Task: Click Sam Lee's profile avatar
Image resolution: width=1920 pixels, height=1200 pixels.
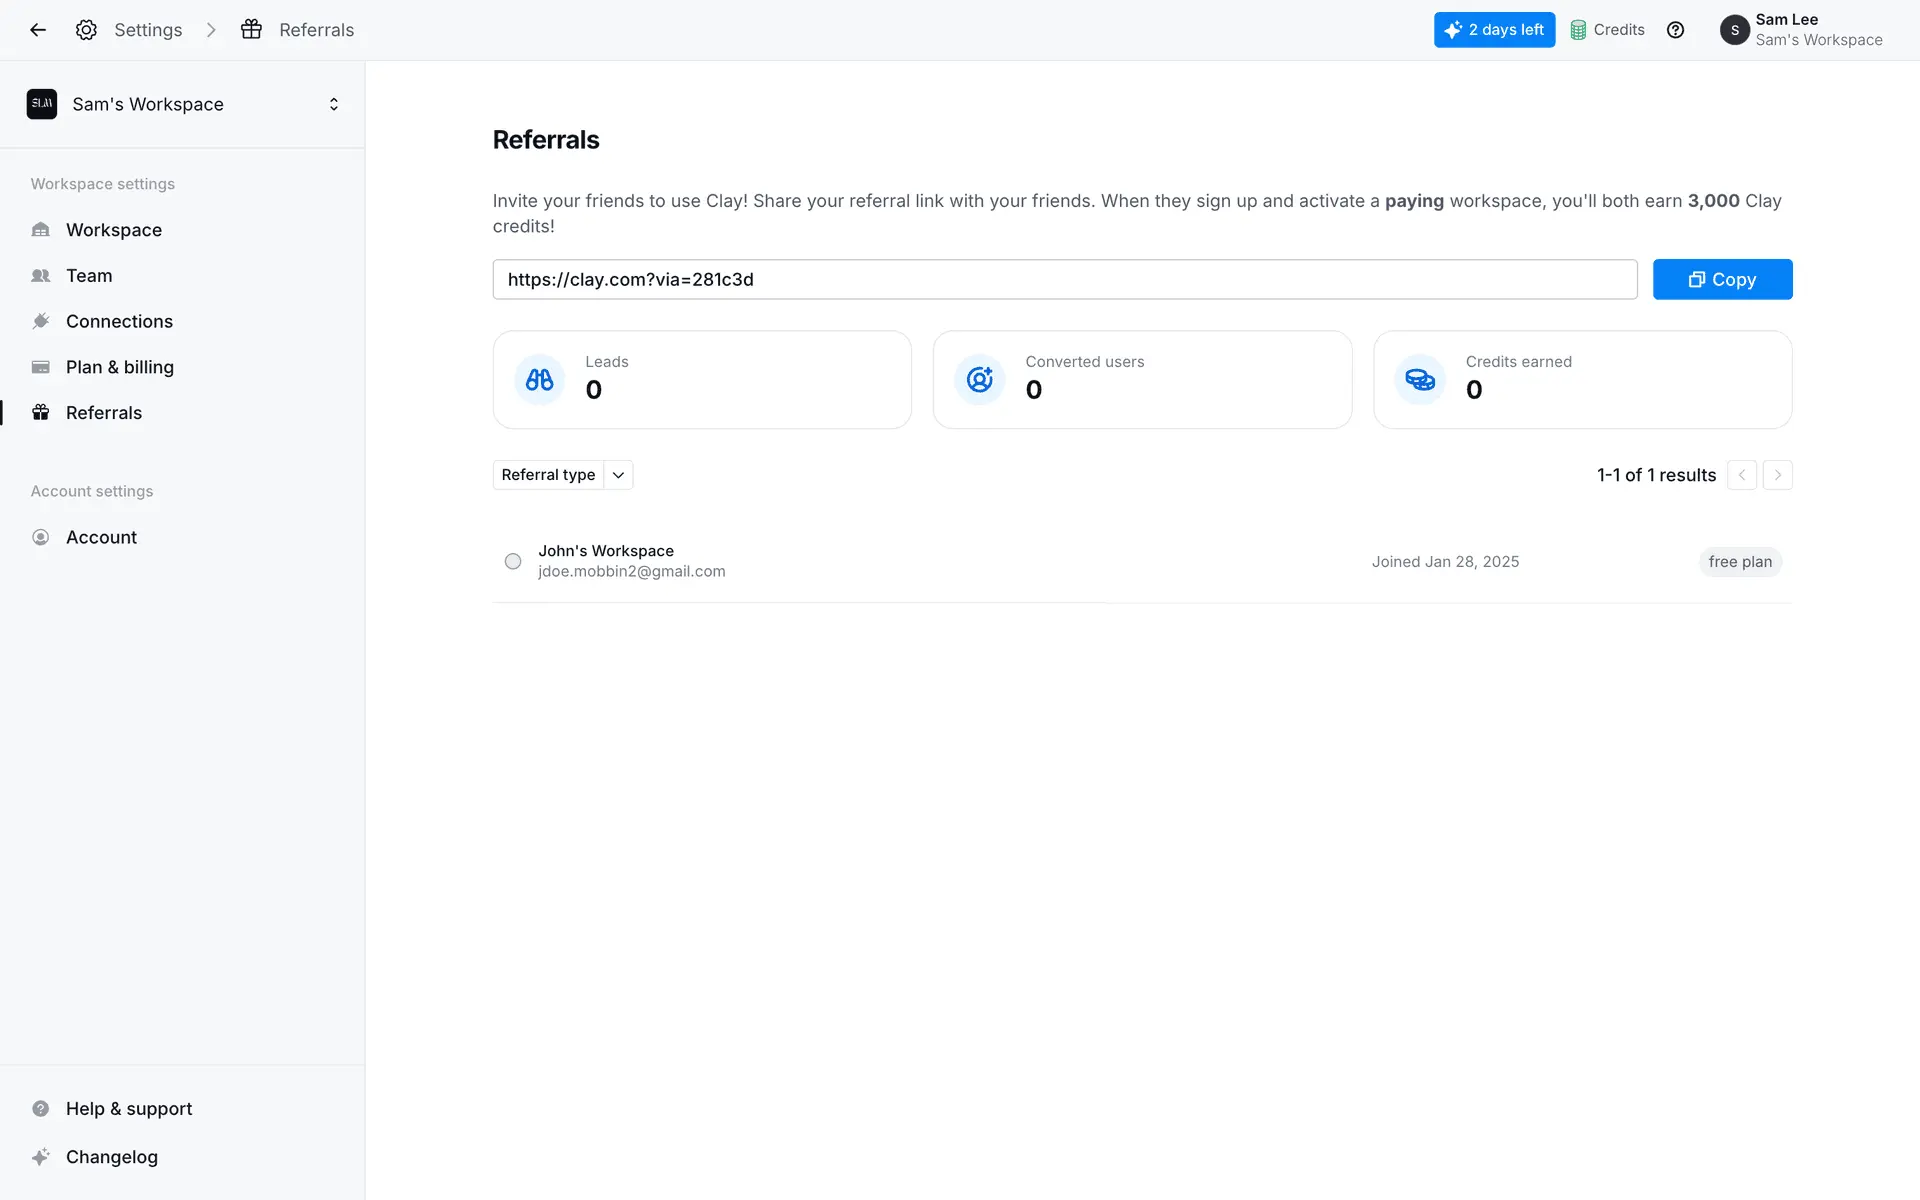Action: tap(1734, 30)
